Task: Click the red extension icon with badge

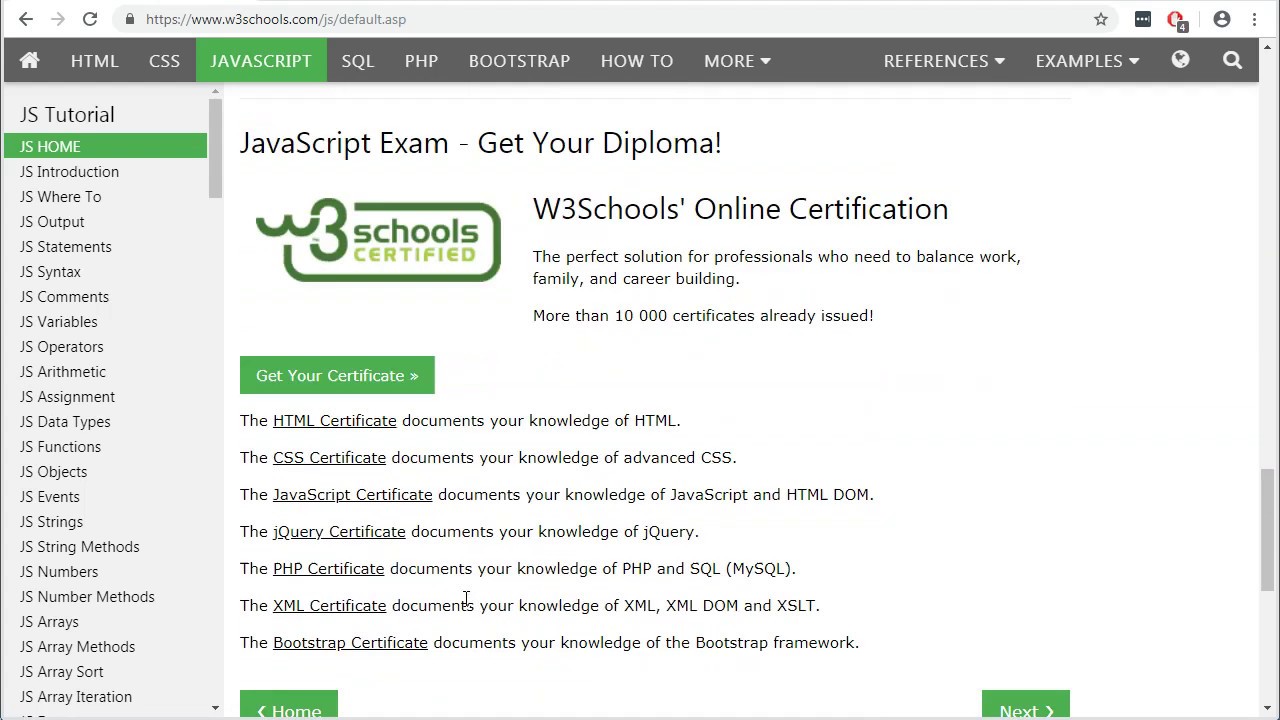Action: [x=1176, y=20]
